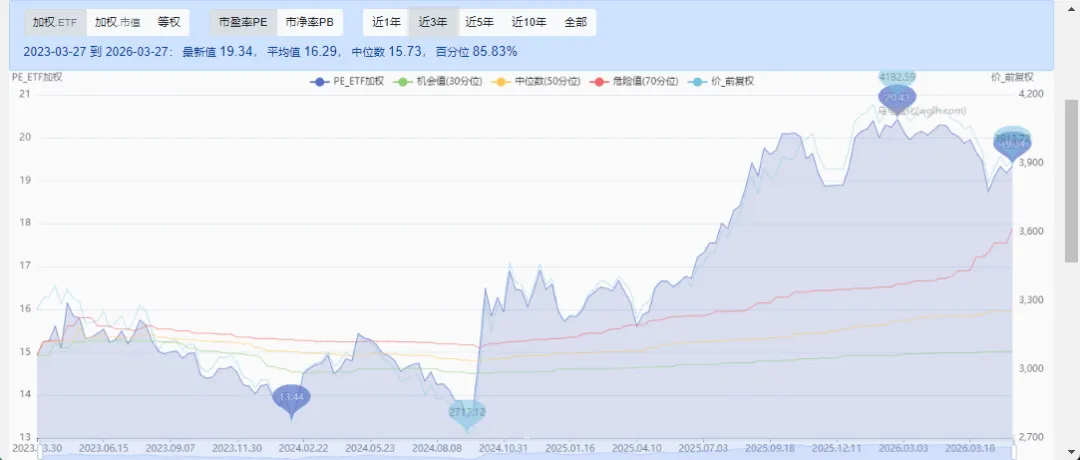The width and height of the screenshot is (1080, 460).
Task: Choose the 近3年 time range
Action: 433,22
